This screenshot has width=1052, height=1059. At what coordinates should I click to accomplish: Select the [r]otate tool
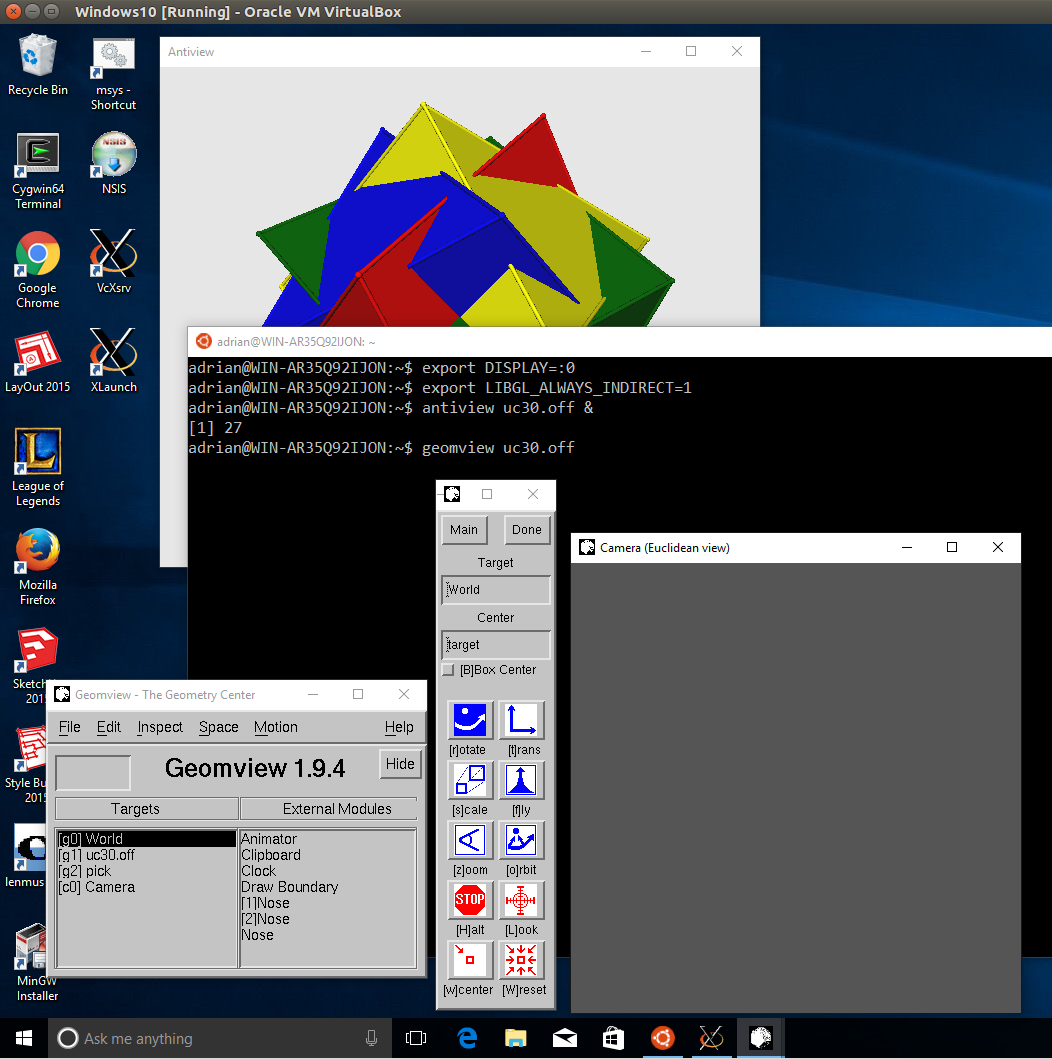click(x=470, y=720)
